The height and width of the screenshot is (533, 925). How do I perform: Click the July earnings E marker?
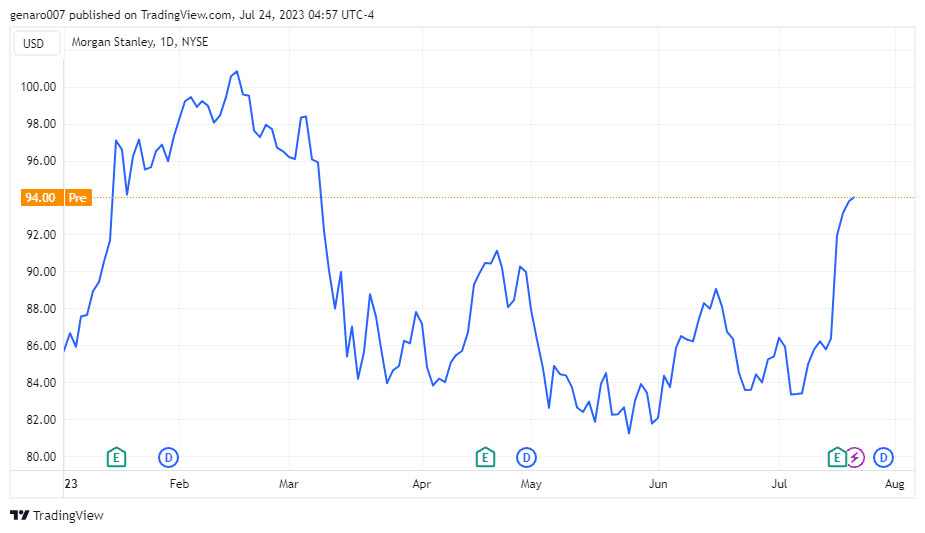(x=837, y=457)
